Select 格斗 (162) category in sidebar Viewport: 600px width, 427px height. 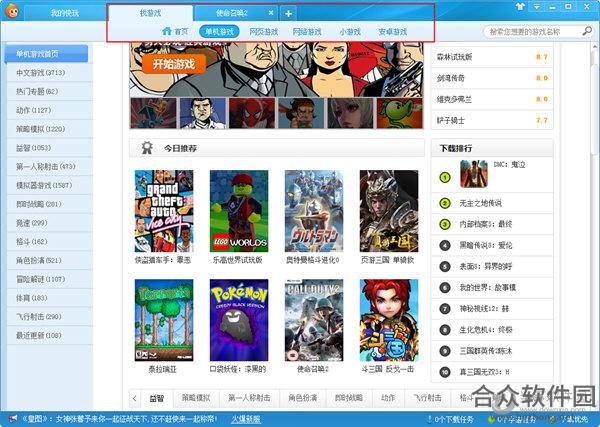pyautogui.click(x=50, y=241)
